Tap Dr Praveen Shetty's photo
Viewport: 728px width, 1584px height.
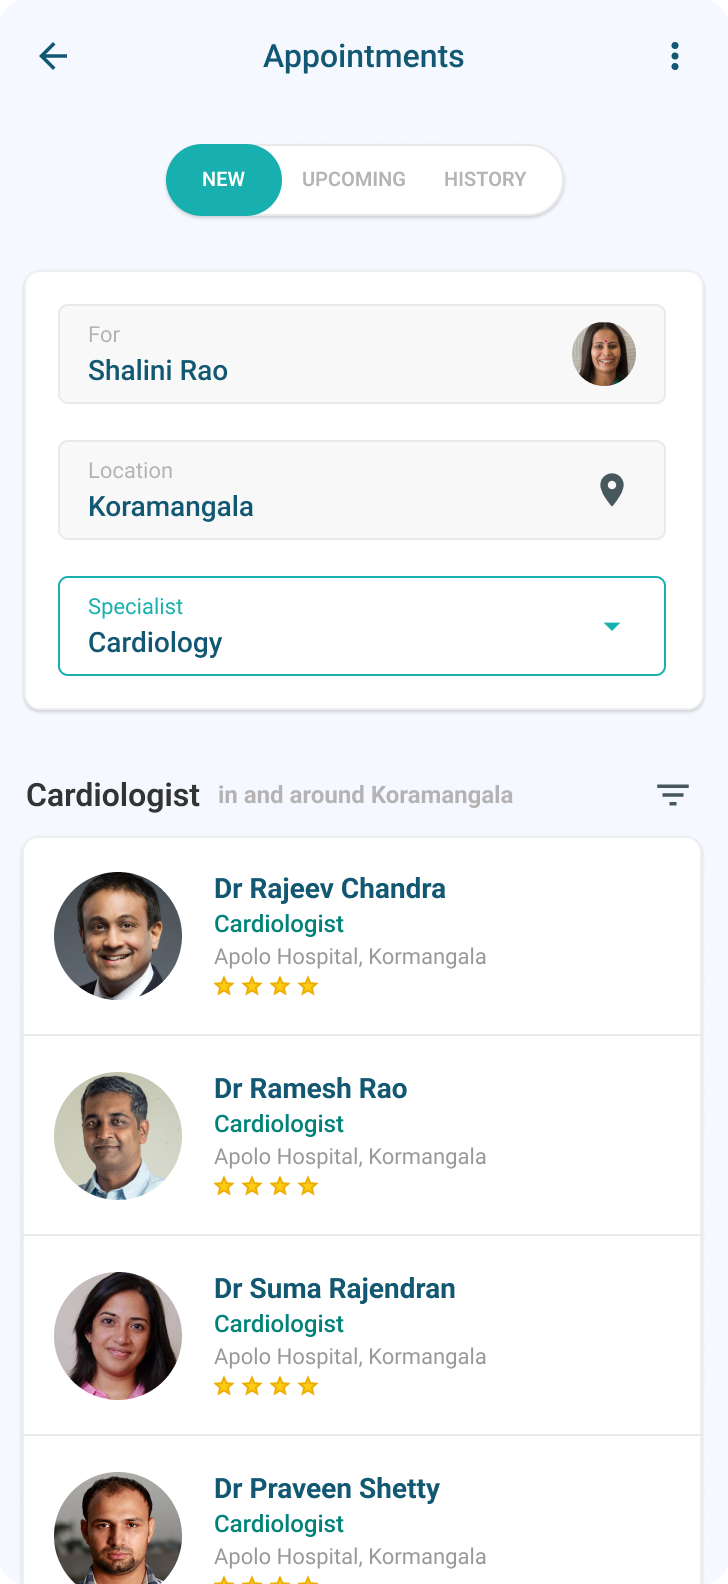tap(118, 1528)
